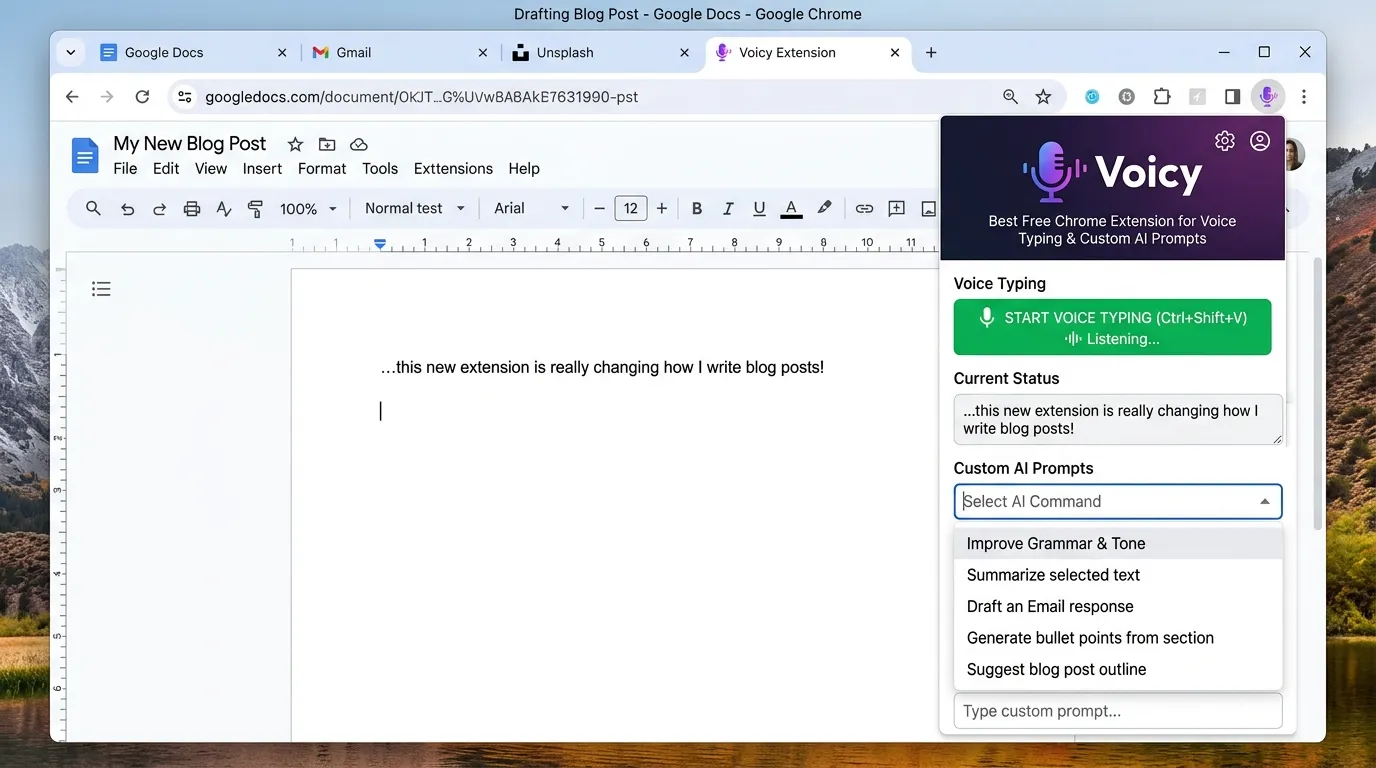Add a comment
Viewport: 1376px width, 768px height.
tap(897, 208)
